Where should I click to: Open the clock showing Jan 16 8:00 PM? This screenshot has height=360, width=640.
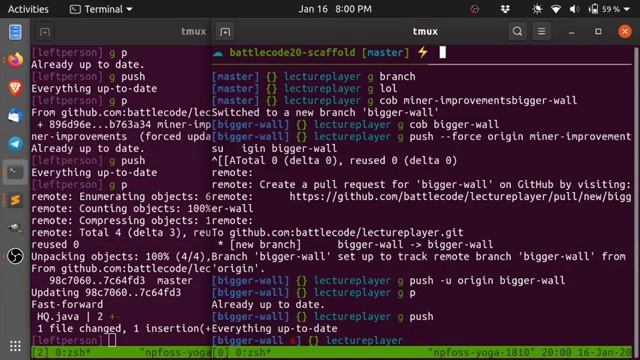pyautogui.click(x=335, y=9)
